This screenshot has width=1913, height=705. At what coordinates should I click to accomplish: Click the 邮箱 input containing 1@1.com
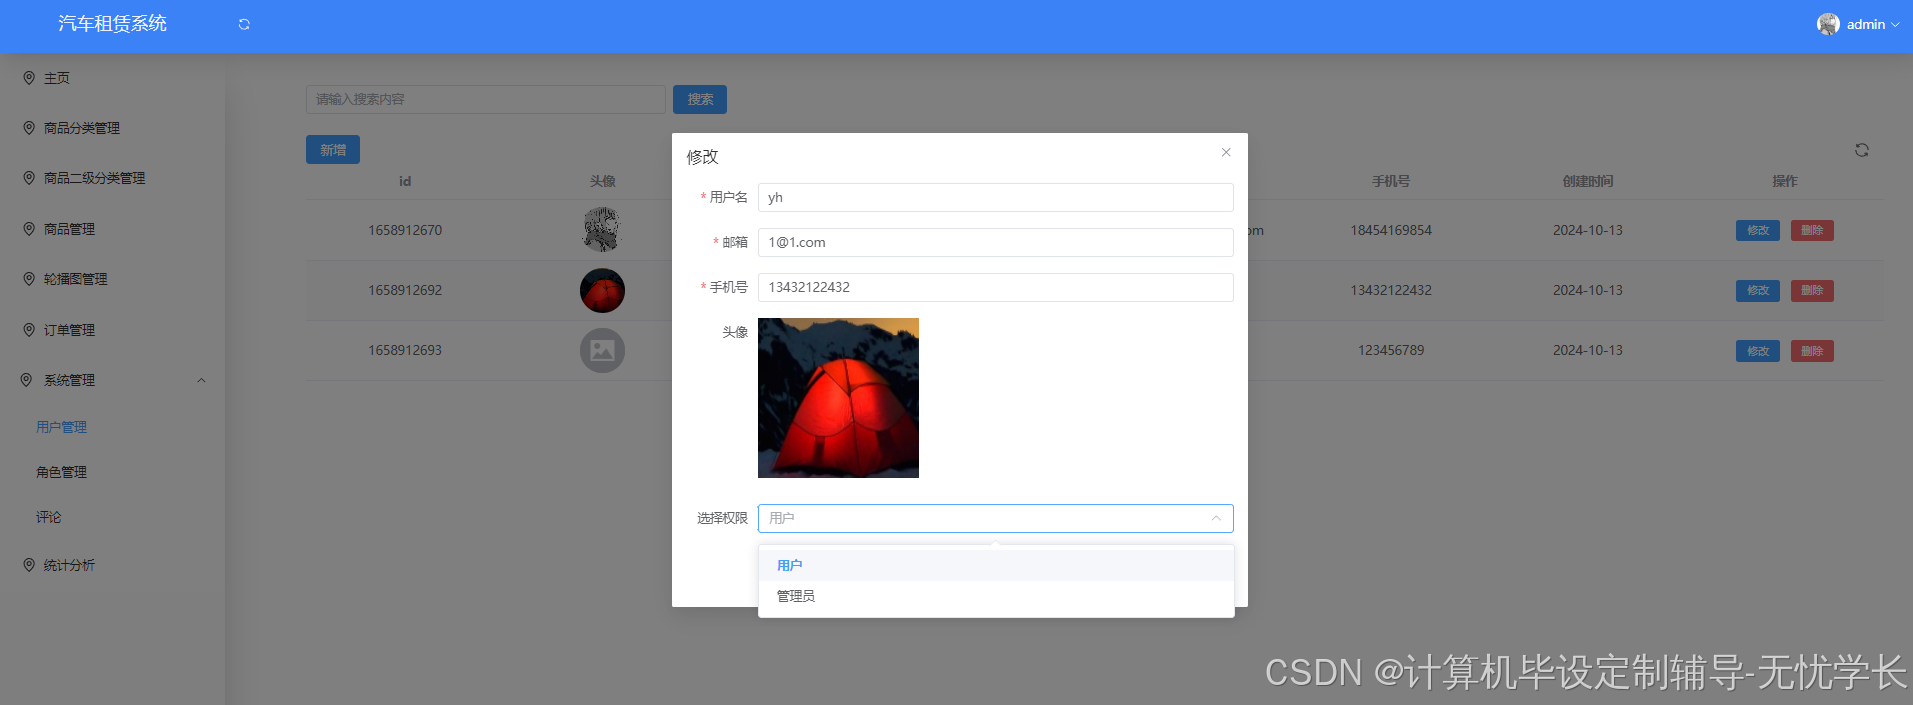995,242
